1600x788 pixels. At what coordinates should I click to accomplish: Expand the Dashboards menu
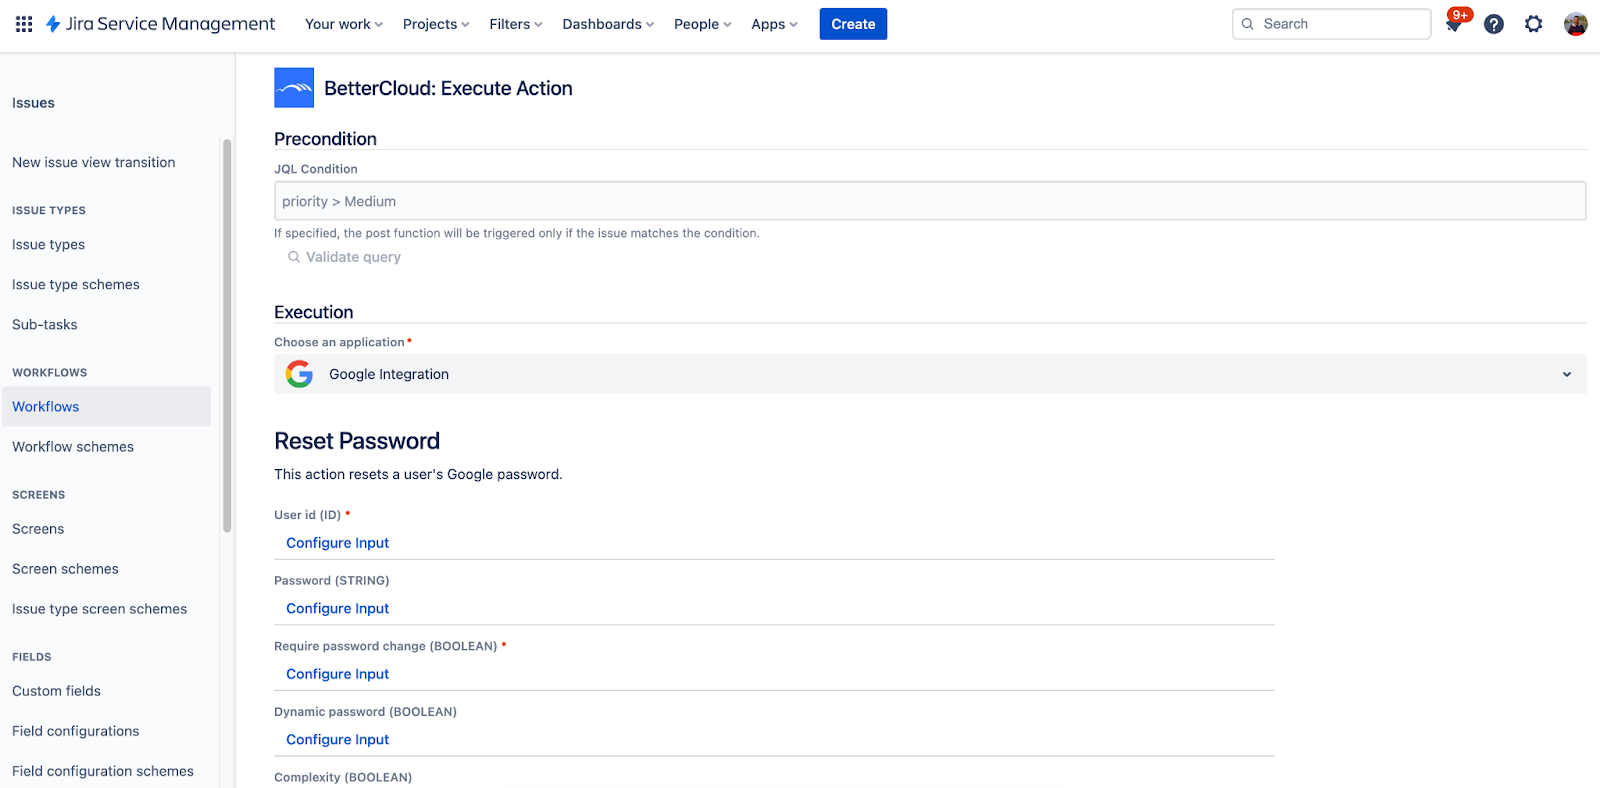tap(608, 24)
